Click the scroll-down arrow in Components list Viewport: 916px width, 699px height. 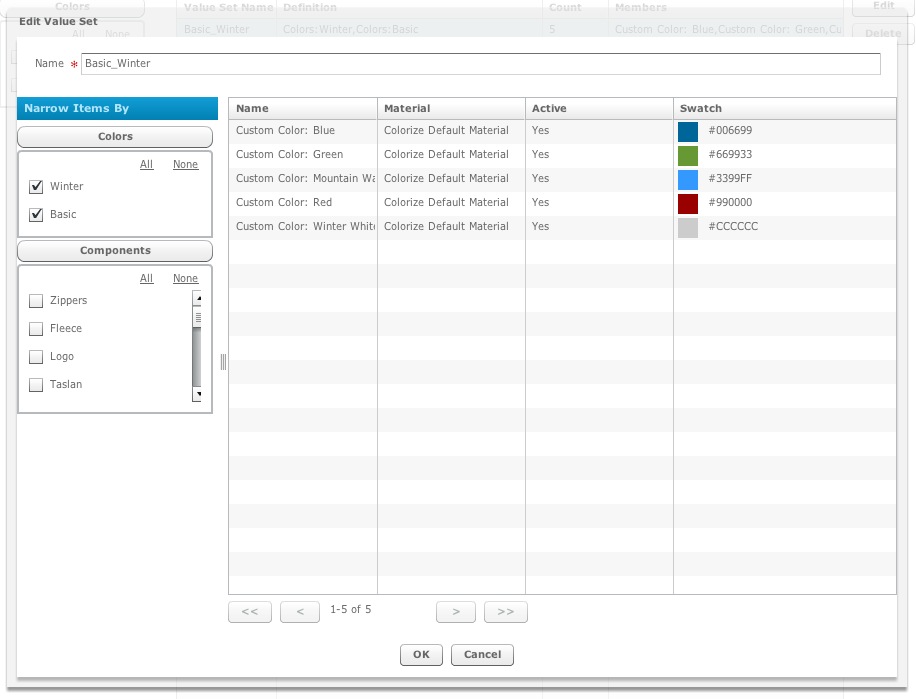(198, 394)
